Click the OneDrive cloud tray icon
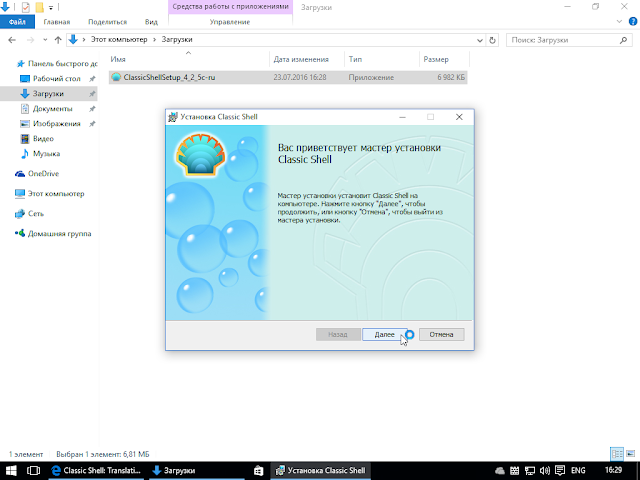This screenshot has height=480, width=640. click(x=500, y=471)
